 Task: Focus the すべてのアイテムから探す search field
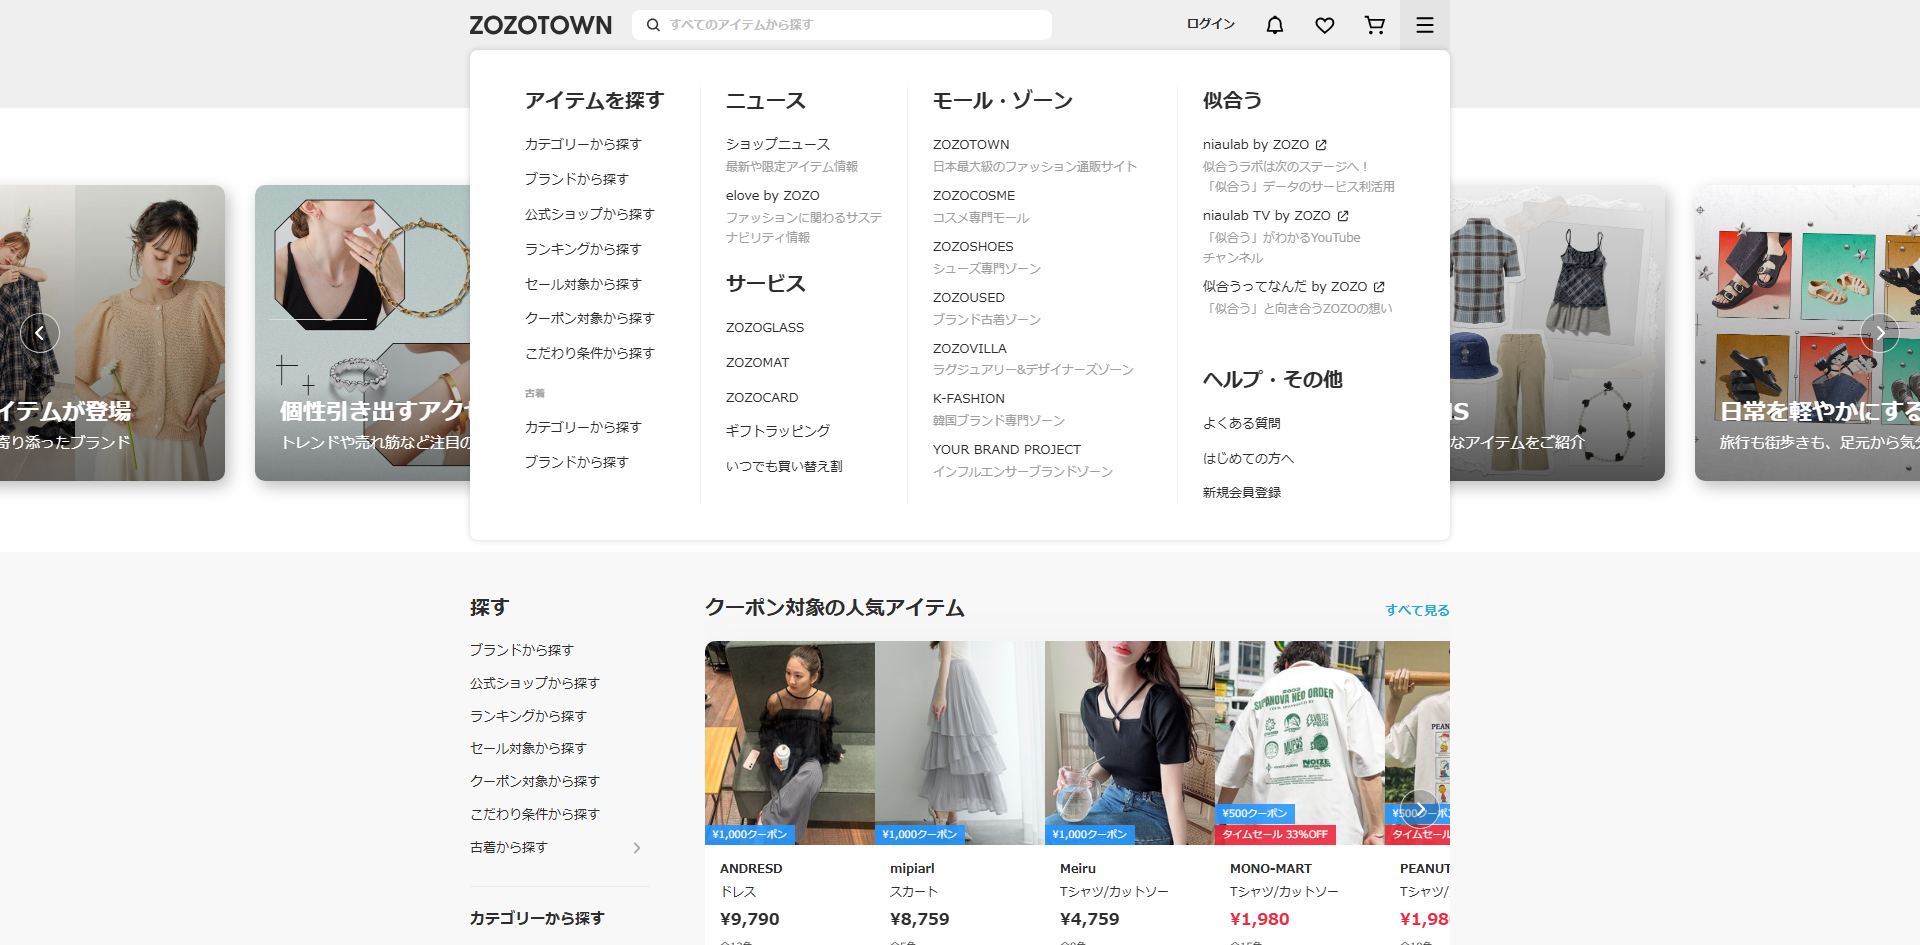(x=842, y=25)
